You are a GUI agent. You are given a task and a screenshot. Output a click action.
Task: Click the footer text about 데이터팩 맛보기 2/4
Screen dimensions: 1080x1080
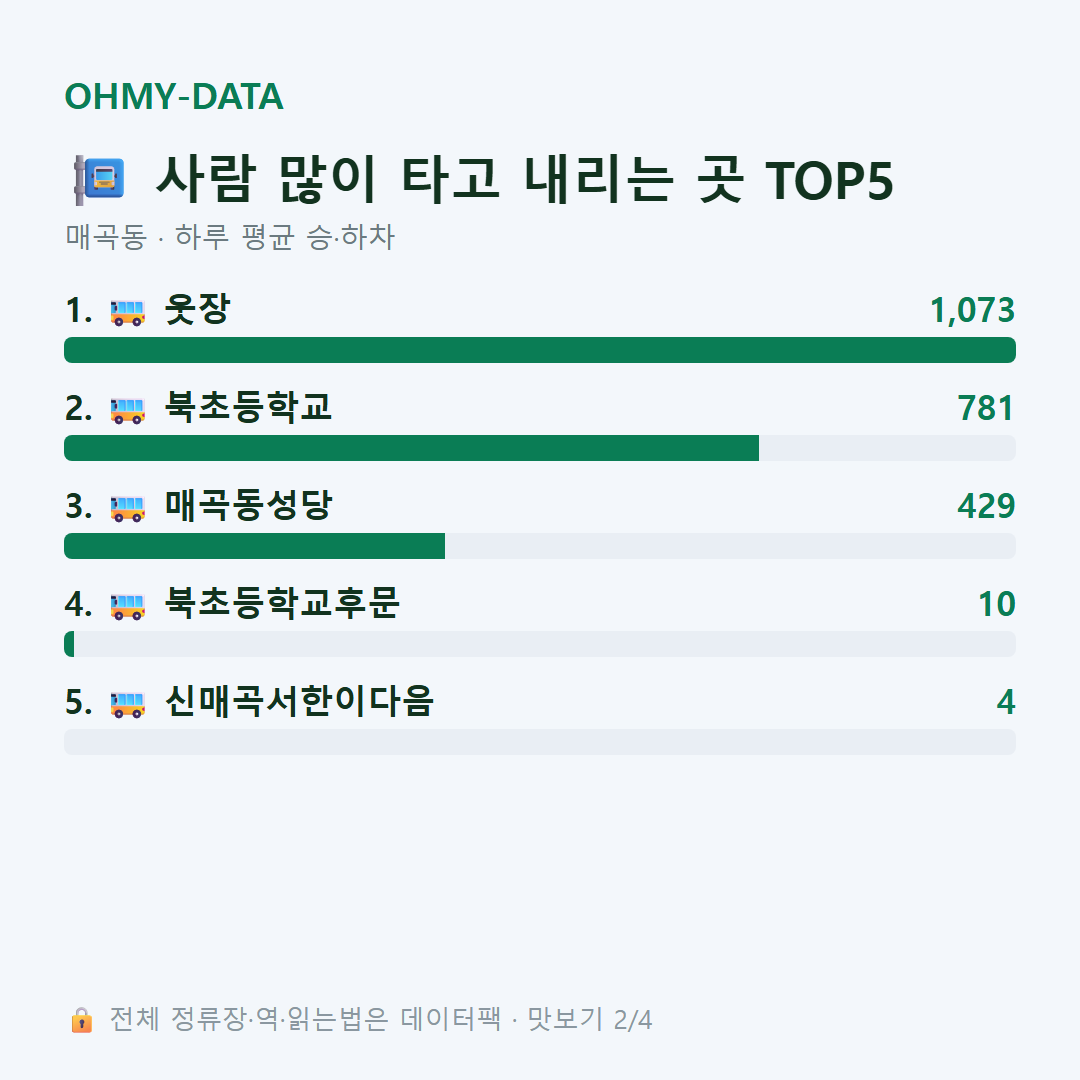381,1019
